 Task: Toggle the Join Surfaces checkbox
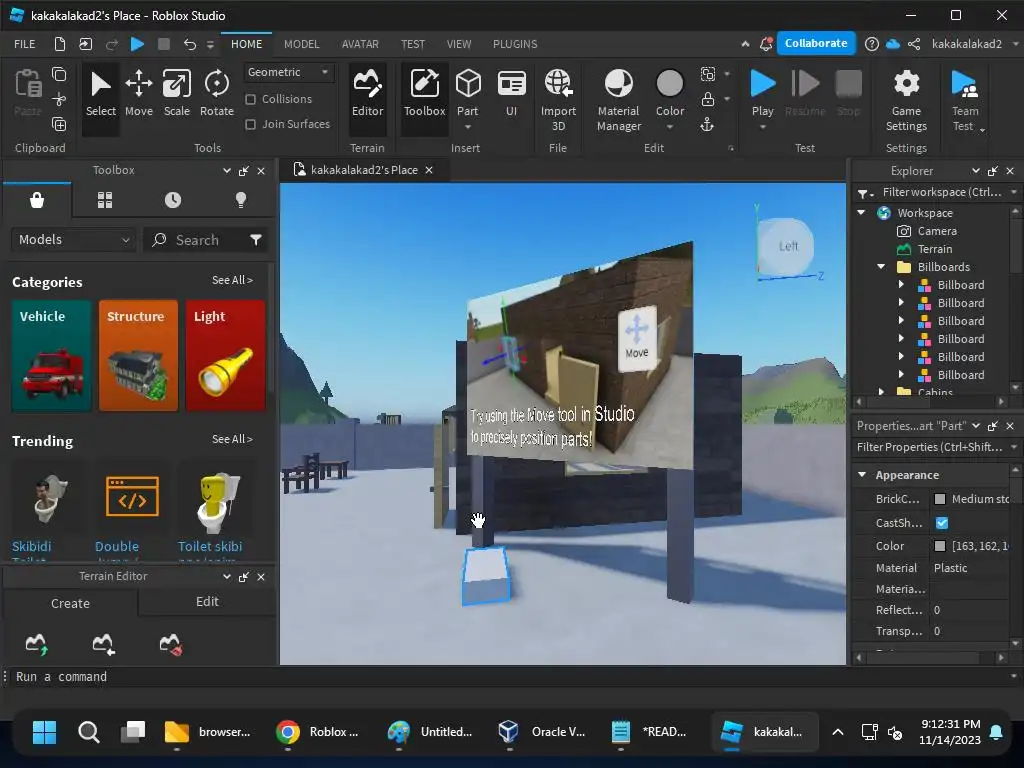[250, 124]
